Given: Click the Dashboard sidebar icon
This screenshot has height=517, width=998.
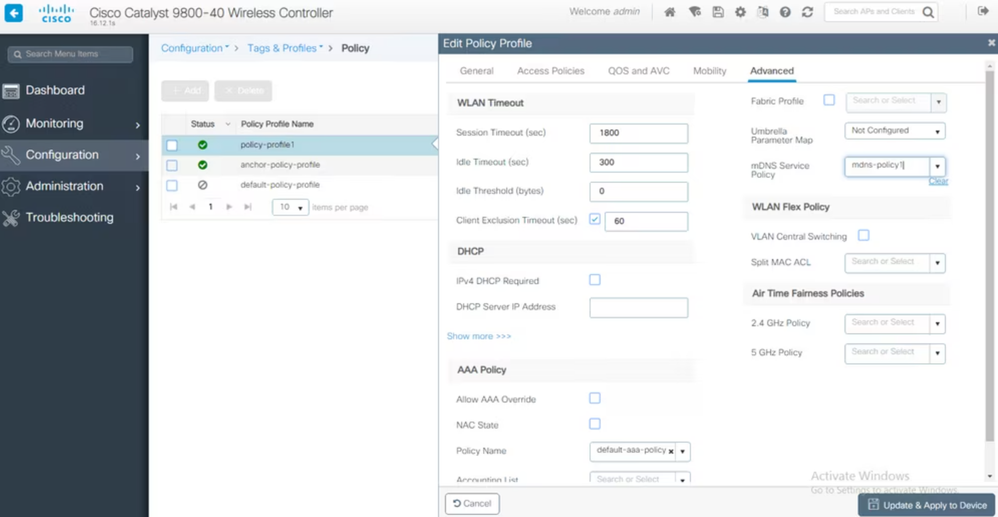Looking at the screenshot, I should point(11,91).
